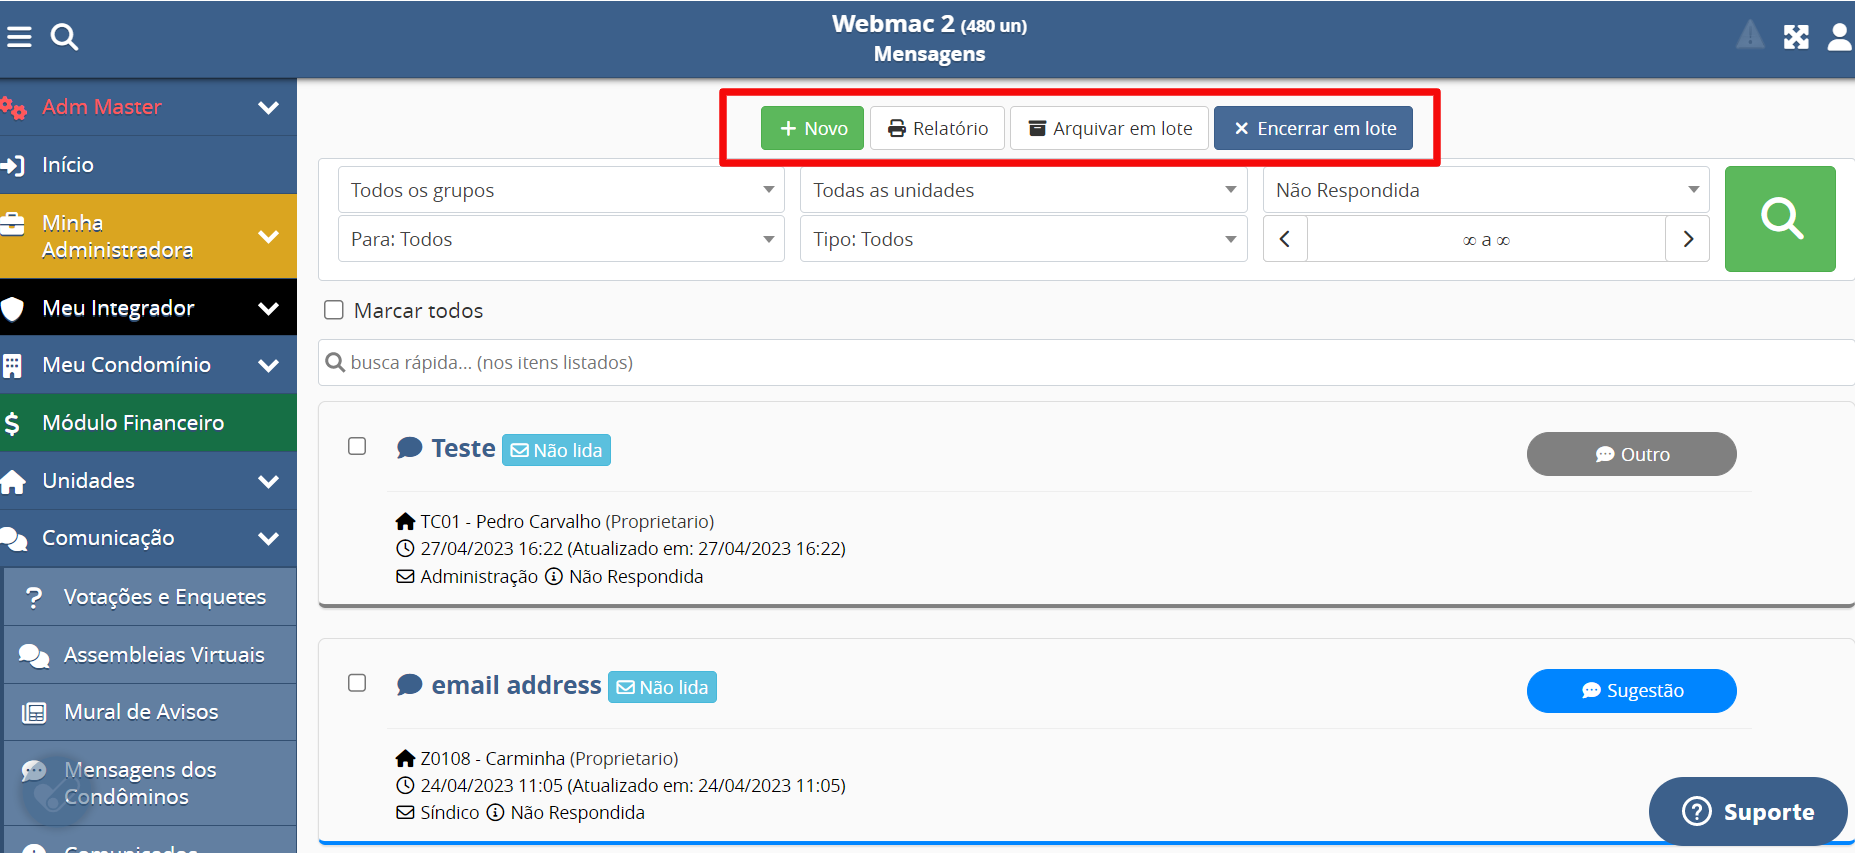Viewport: 1855px width, 853px height.
Task: Click the green search button
Action: tap(1779, 219)
